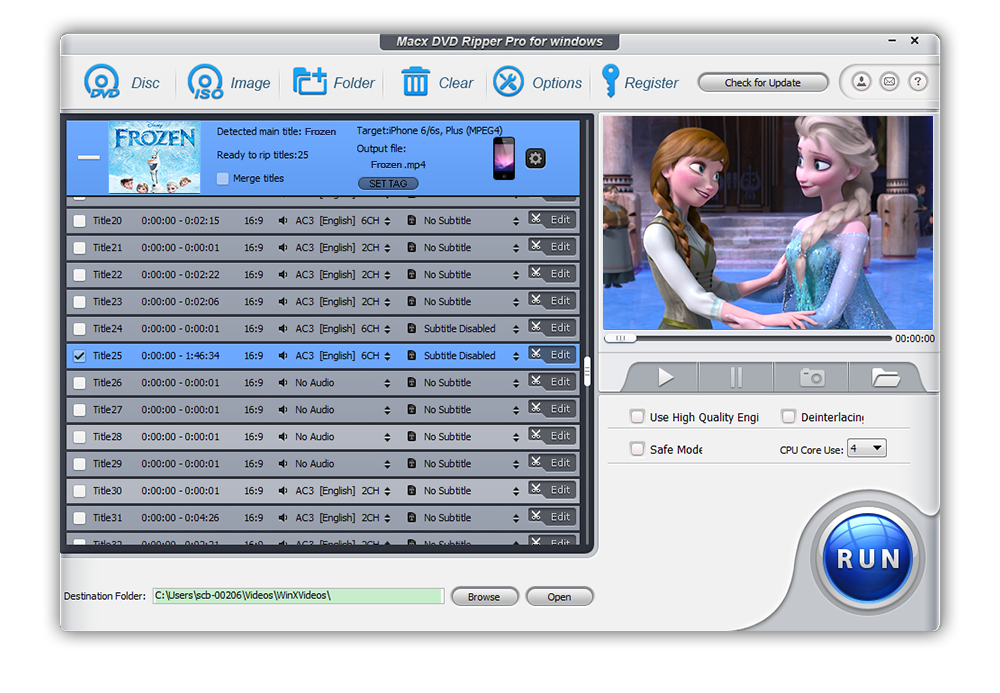Click the Frozen .mp4 output filename

[398, 164]
